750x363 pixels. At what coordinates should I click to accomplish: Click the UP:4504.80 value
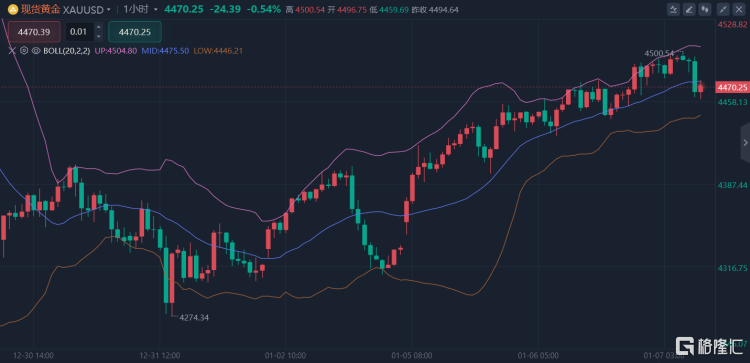coord(116,51)
